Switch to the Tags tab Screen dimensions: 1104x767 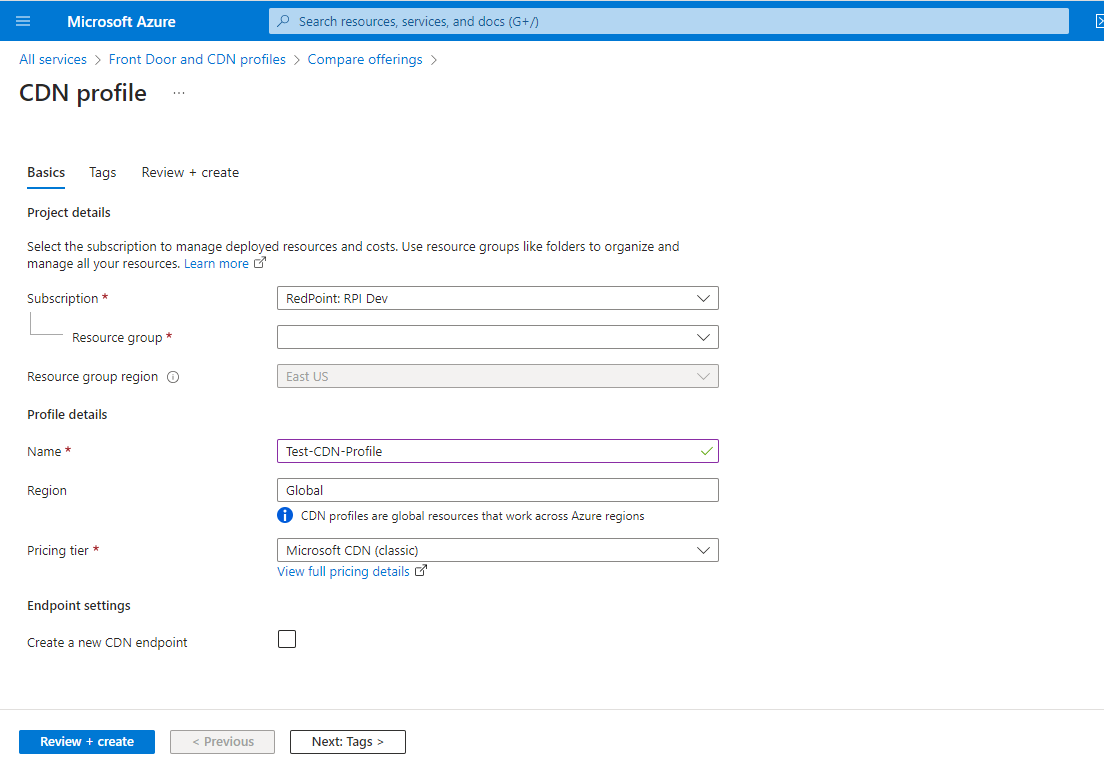click(x=103, y=173)
